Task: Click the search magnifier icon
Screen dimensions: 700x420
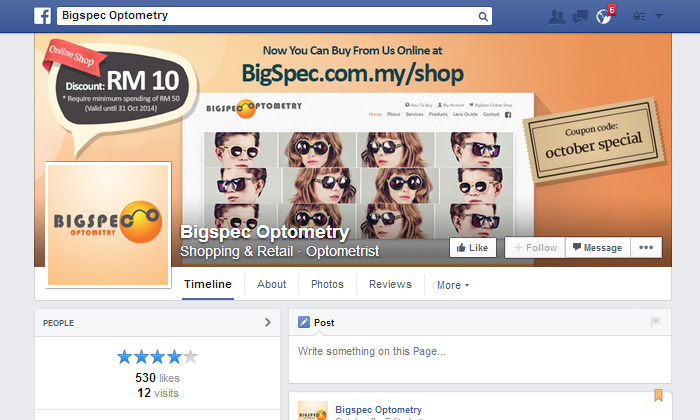Action: [483, 17]
